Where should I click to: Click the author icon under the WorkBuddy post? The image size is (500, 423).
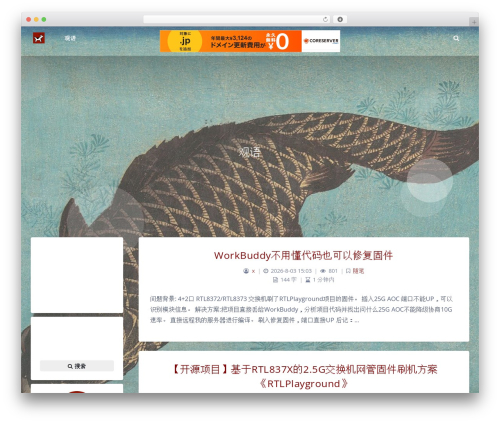pos(246,271)
